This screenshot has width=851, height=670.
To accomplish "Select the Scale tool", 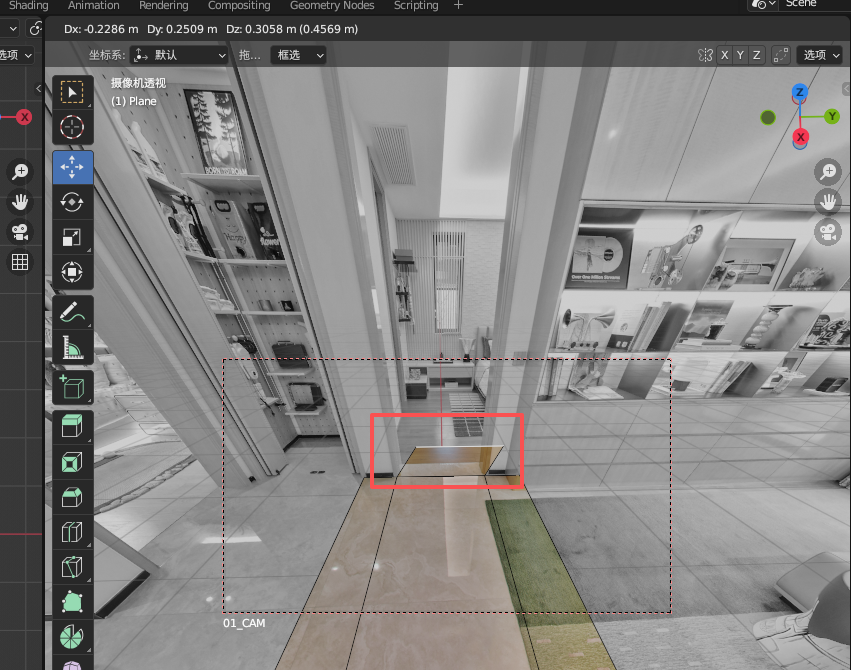I will pyautogui.click(x=73, y=237).
